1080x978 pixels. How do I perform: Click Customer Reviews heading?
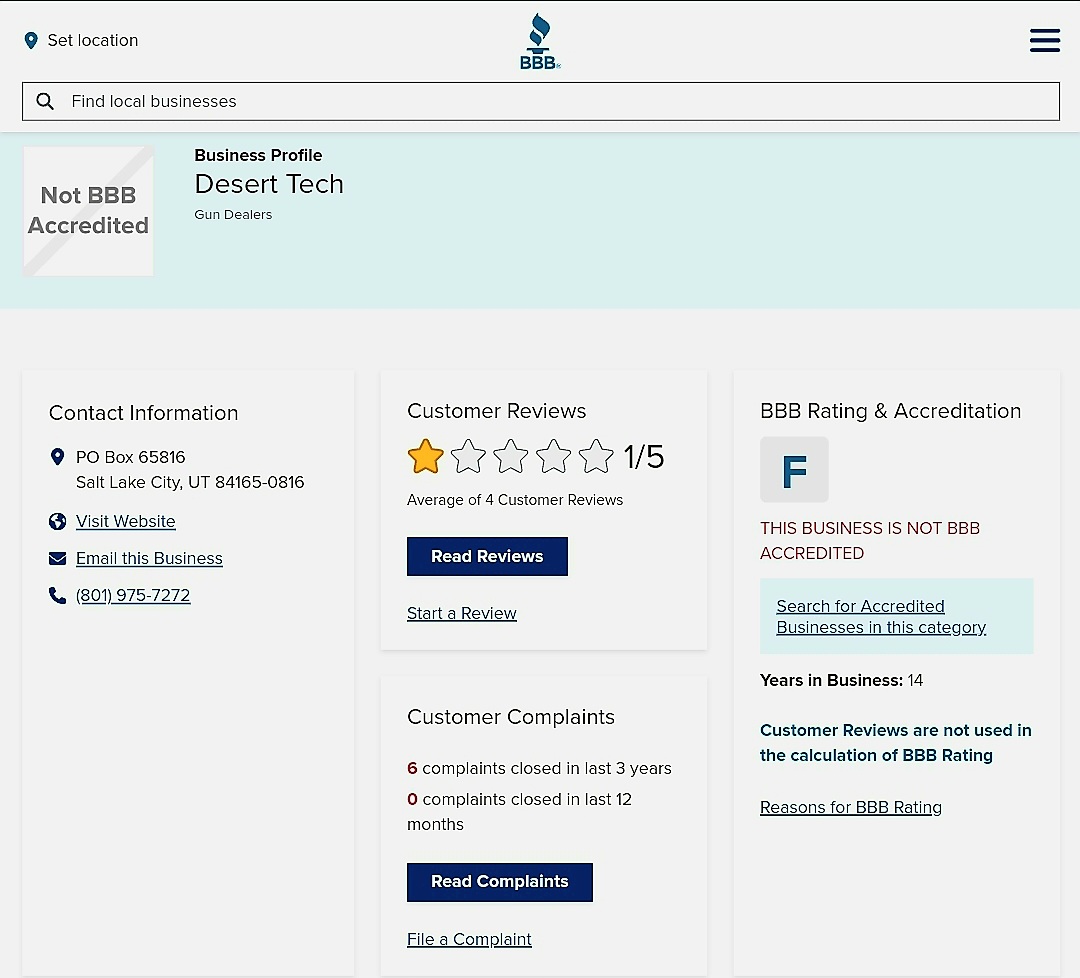tap(497, 411)
